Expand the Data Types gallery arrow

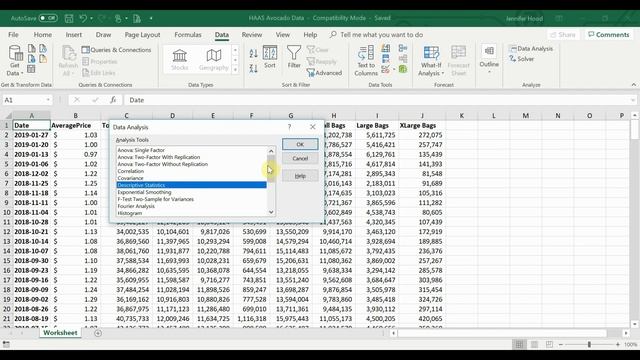[235, 70]
